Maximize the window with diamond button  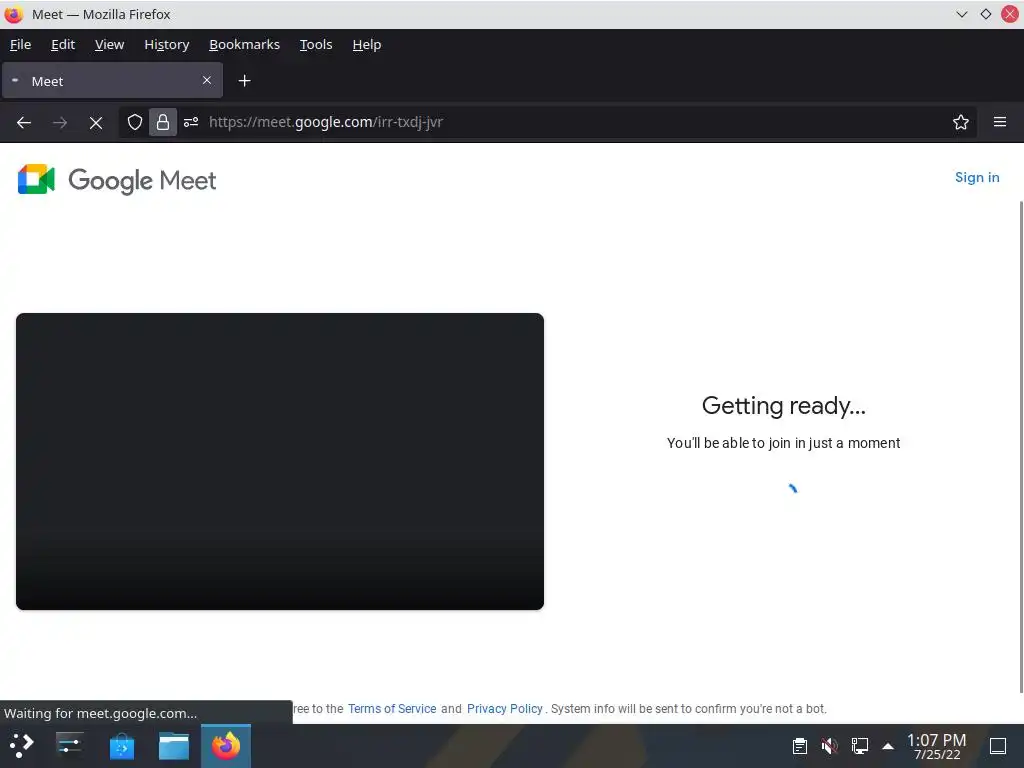click(x=985, y=14)
